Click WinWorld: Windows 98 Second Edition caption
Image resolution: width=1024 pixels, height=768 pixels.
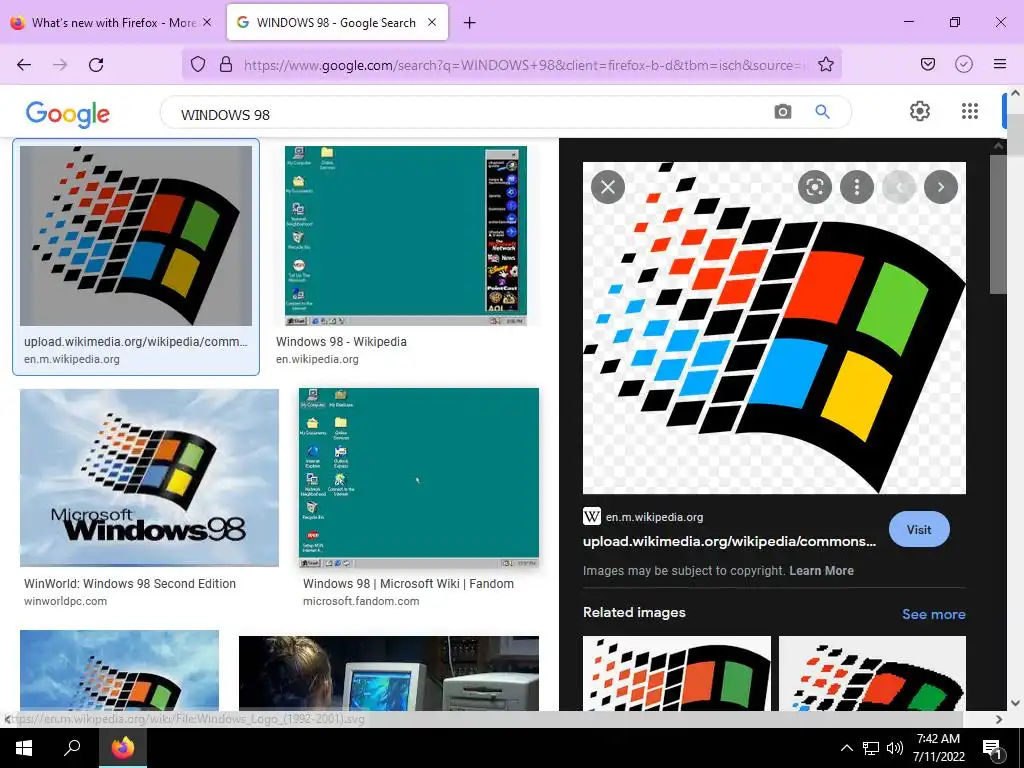[130, 584]
